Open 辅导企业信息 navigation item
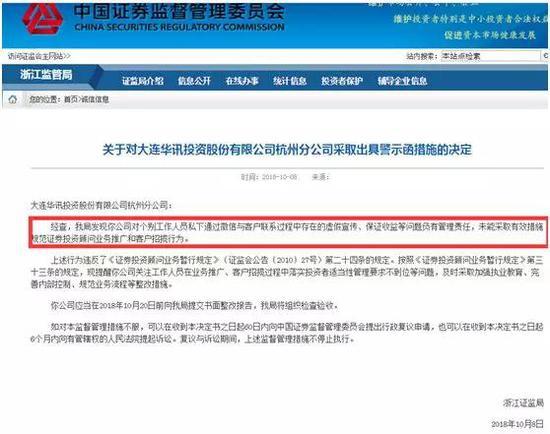 [x=402, y=81]
